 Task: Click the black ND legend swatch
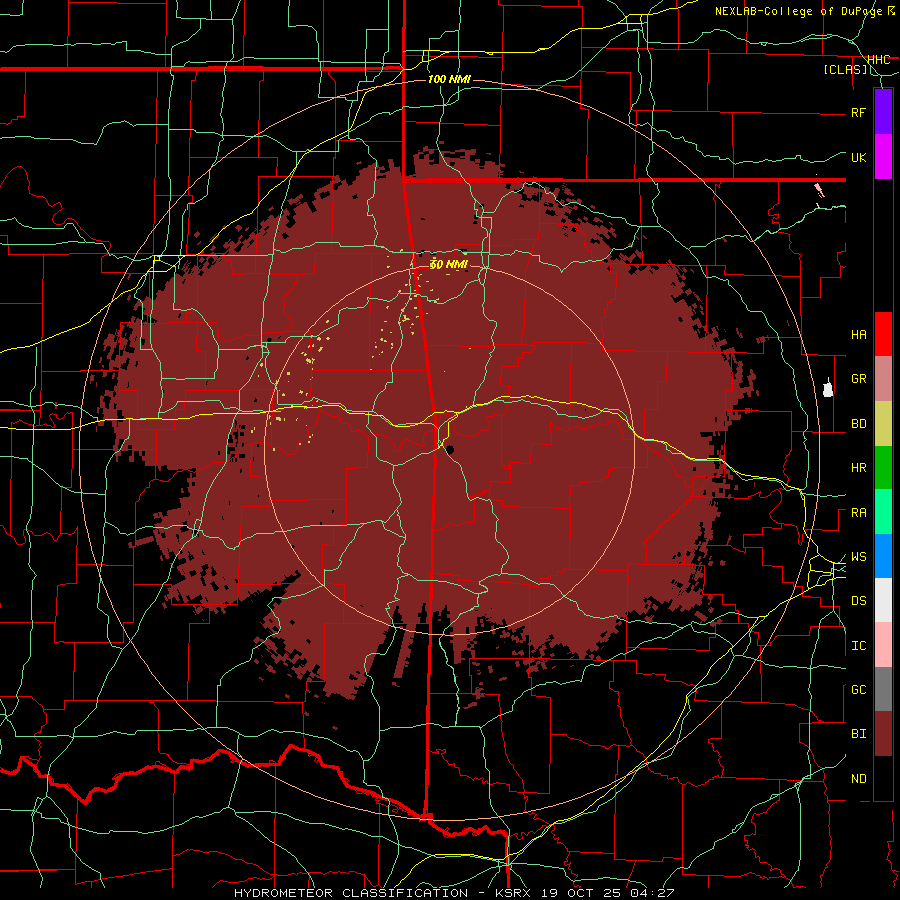(883, 778)
